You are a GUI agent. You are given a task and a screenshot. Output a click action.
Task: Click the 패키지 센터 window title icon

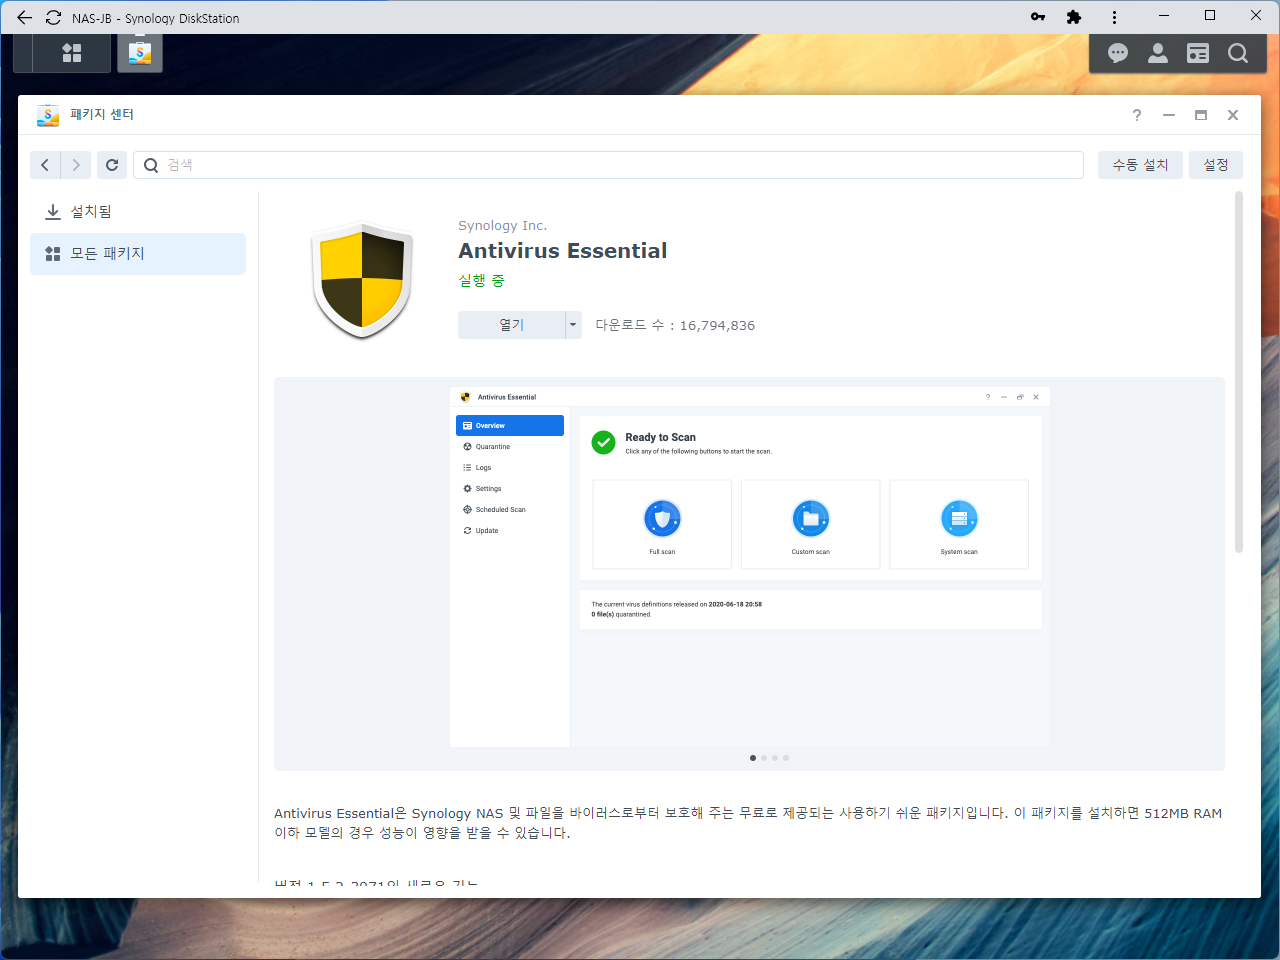(x=48, y=115)
